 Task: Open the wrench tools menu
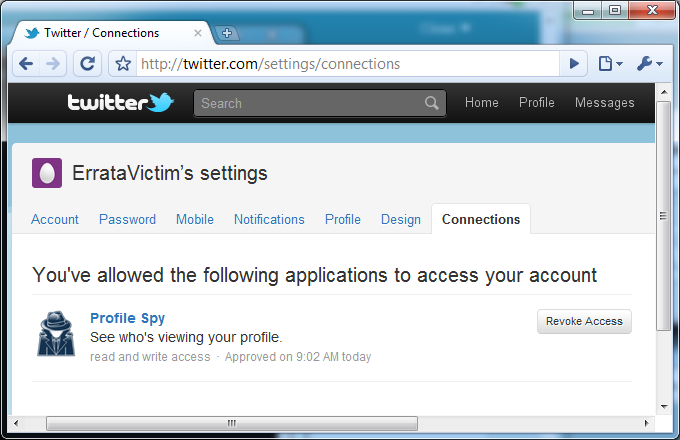tap(650, 64)
